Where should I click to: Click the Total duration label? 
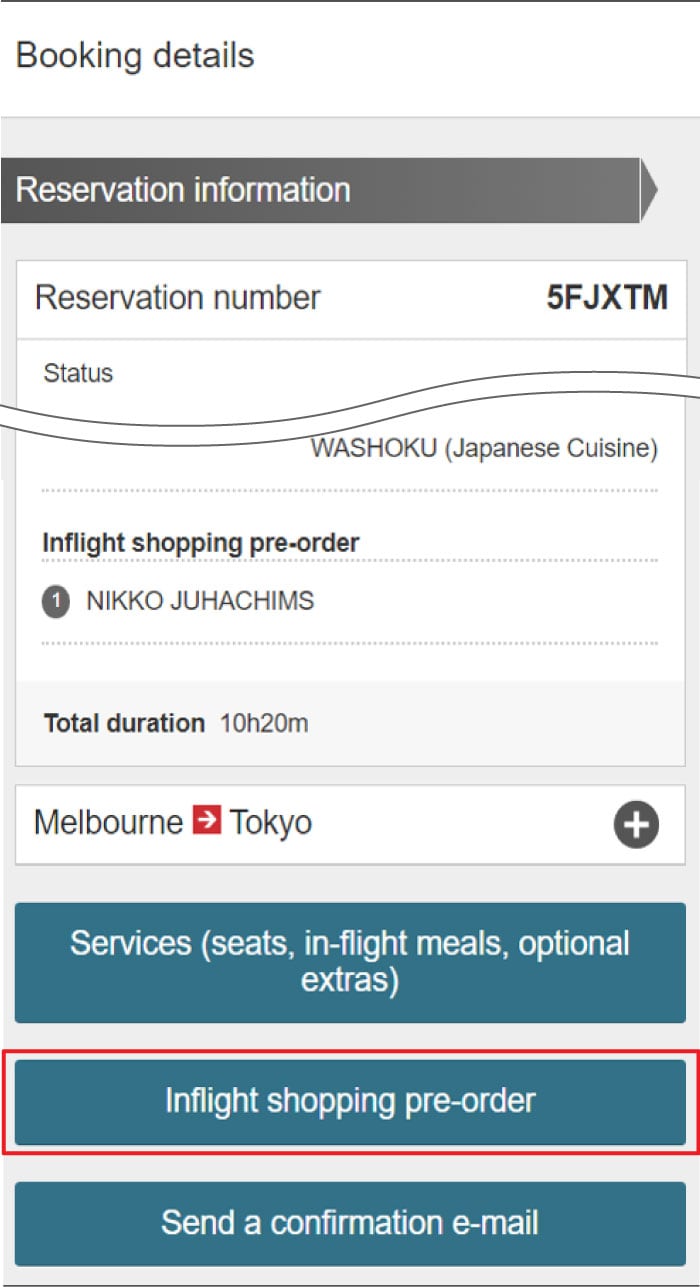pos(124,723)
